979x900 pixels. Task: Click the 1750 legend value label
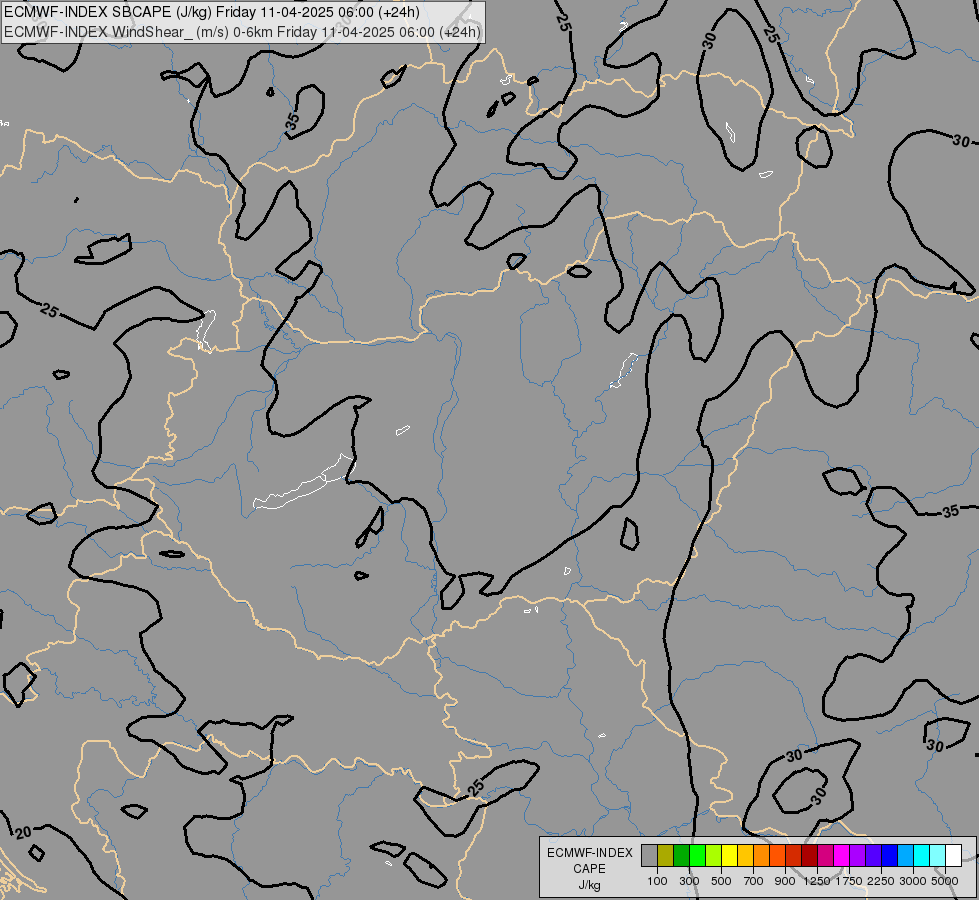click(849, 881)
